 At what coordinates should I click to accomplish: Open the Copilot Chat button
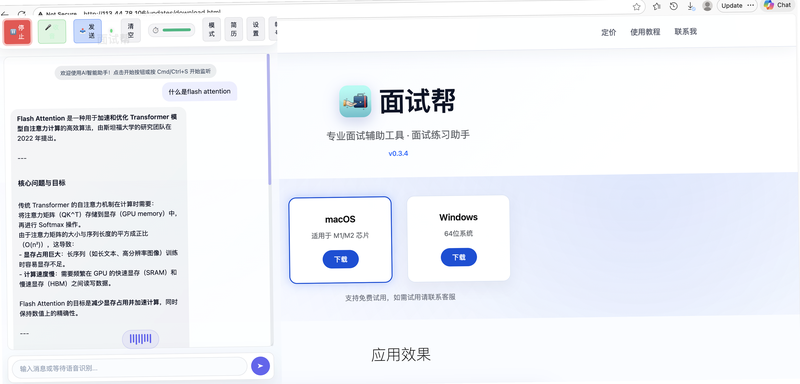click(x=778, y=5)
